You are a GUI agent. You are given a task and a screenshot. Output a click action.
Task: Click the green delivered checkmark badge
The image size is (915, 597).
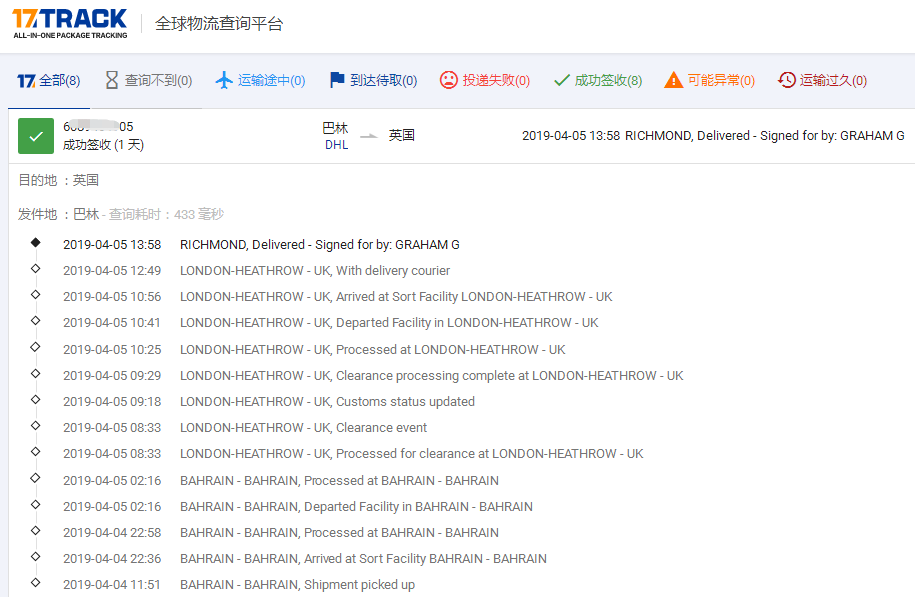(36, 135)
